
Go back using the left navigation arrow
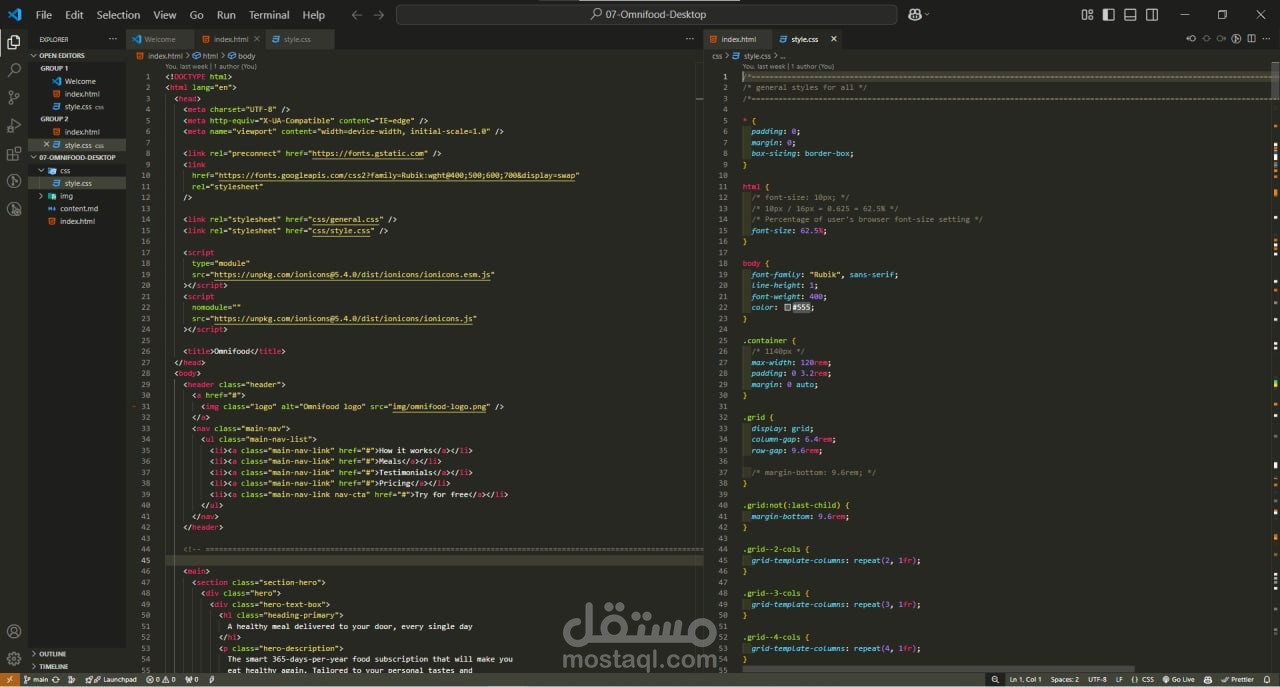coord(357,15)
